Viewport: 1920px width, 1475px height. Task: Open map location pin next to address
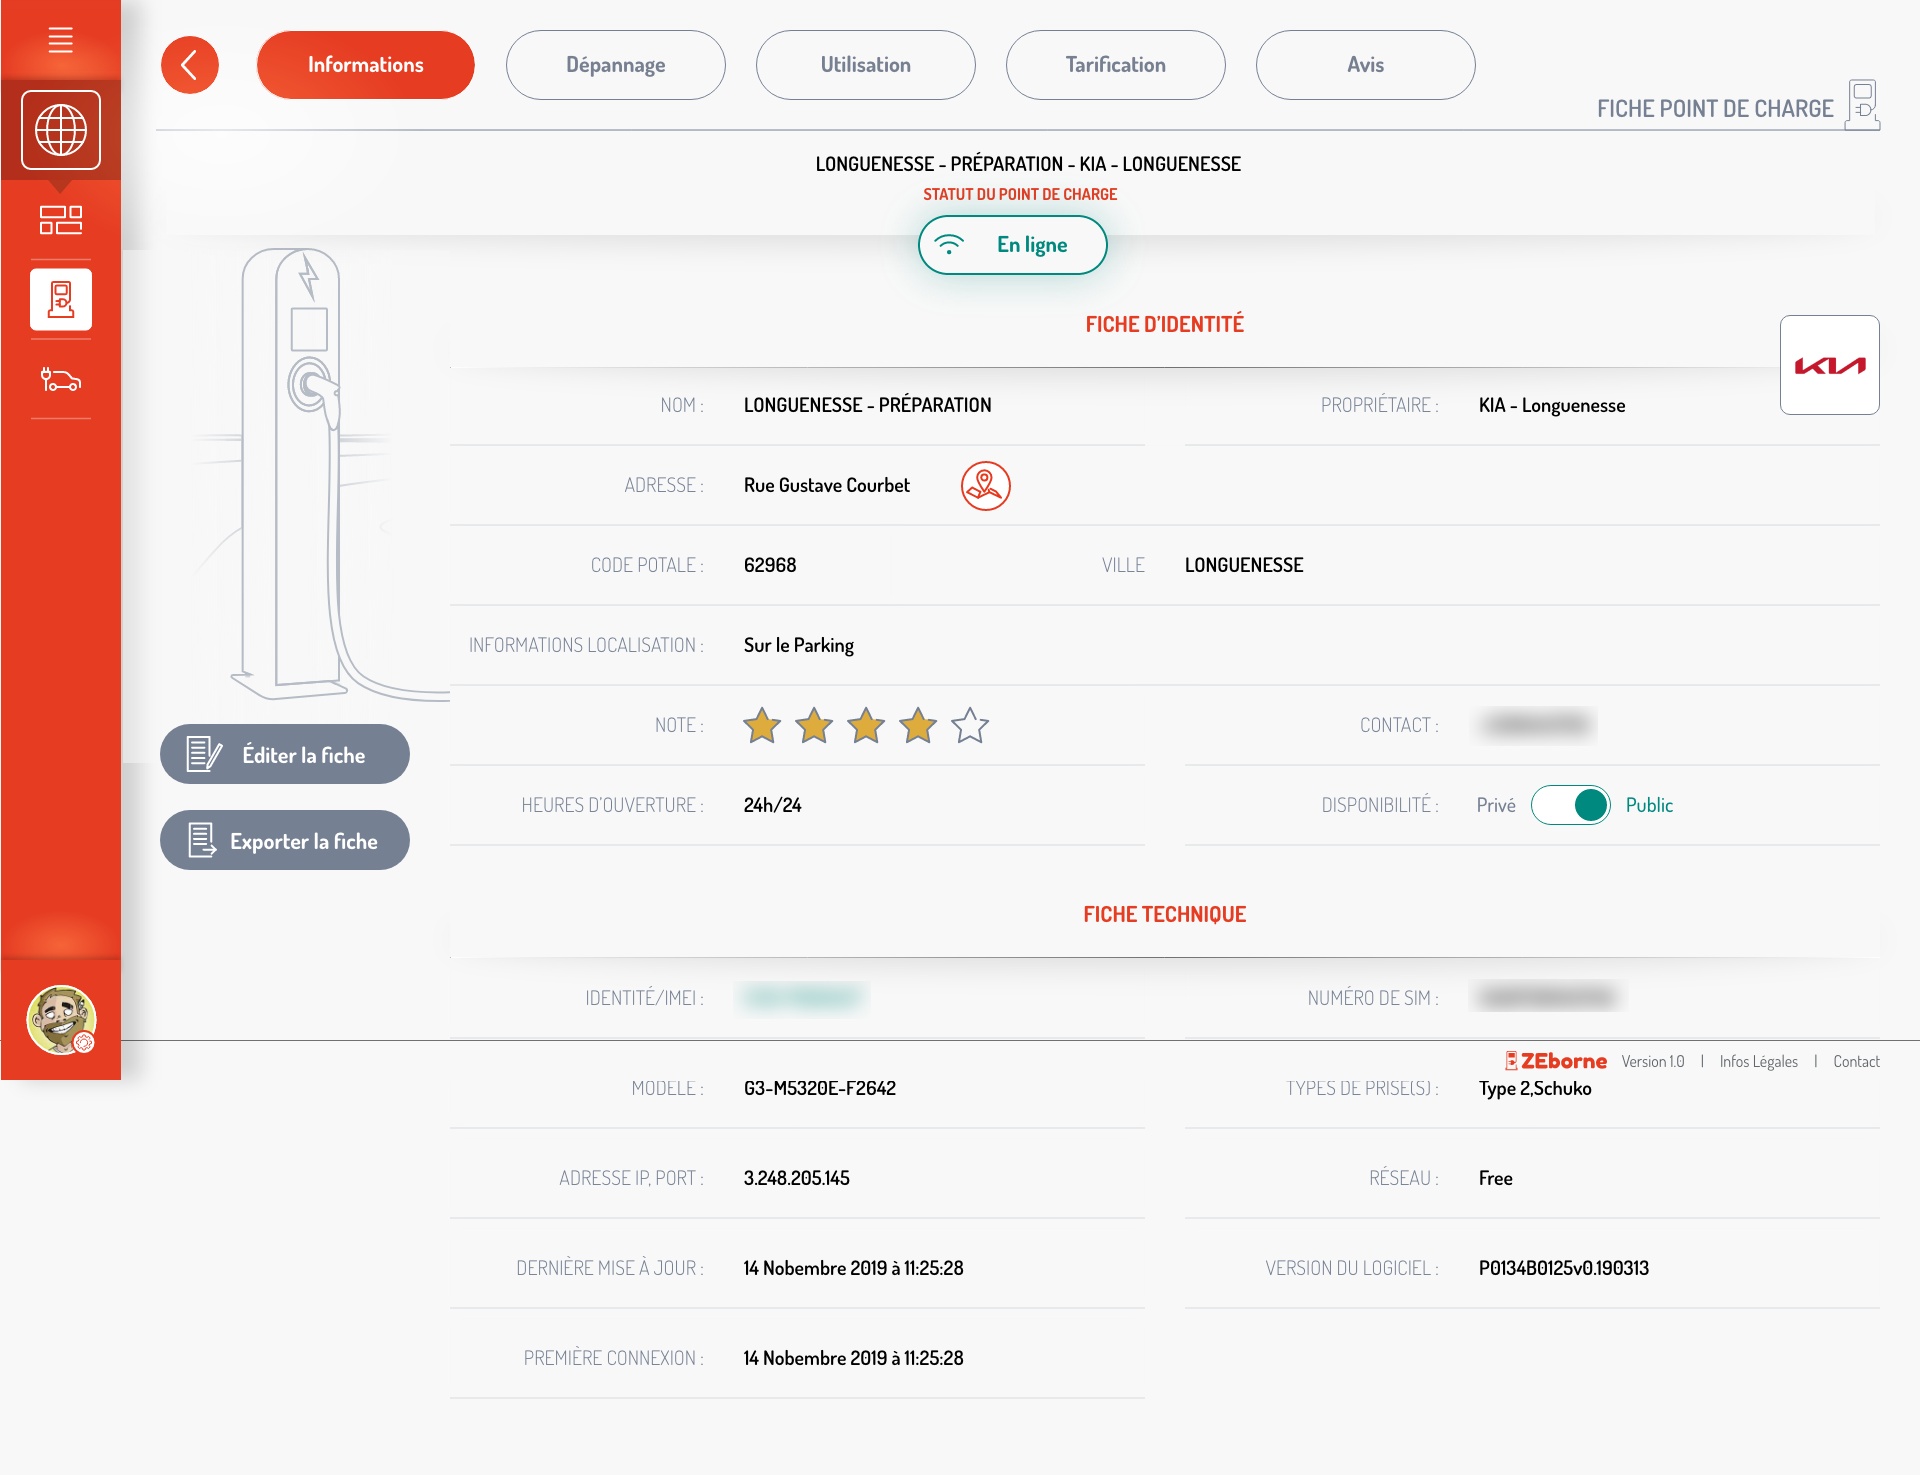click(x=985, y=486)
